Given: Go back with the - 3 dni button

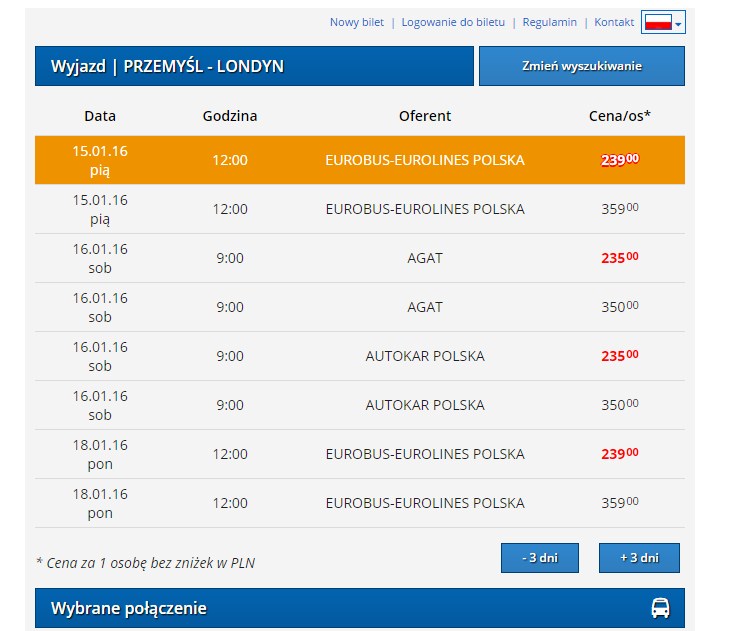Looking at the screenshot, I should coord(540,558).
